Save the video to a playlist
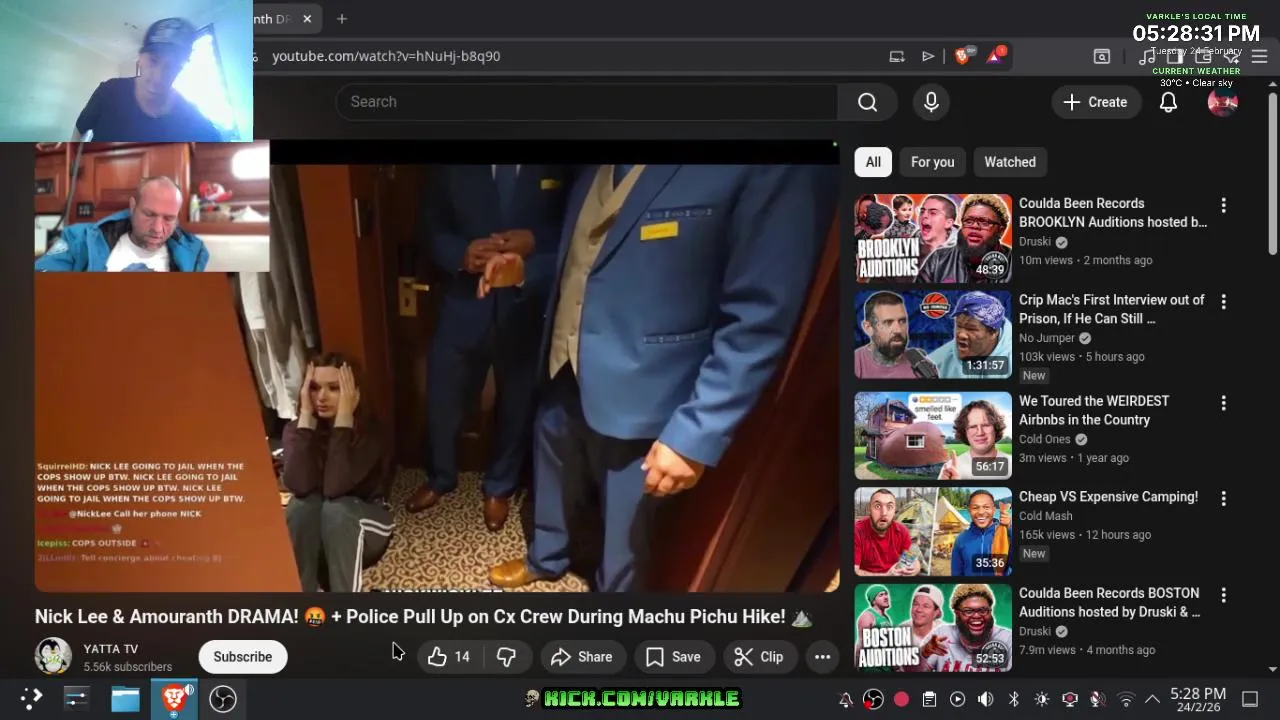 tap(673, 657)
